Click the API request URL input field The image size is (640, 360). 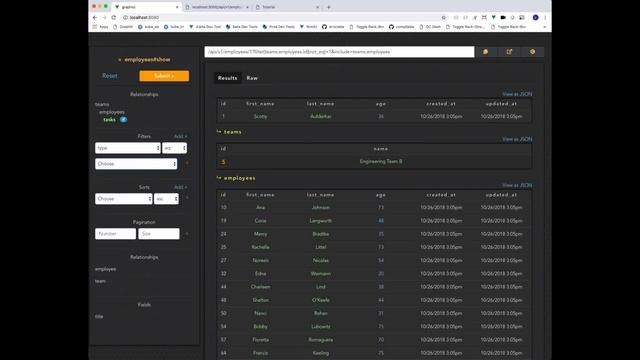tap(339, 52)
